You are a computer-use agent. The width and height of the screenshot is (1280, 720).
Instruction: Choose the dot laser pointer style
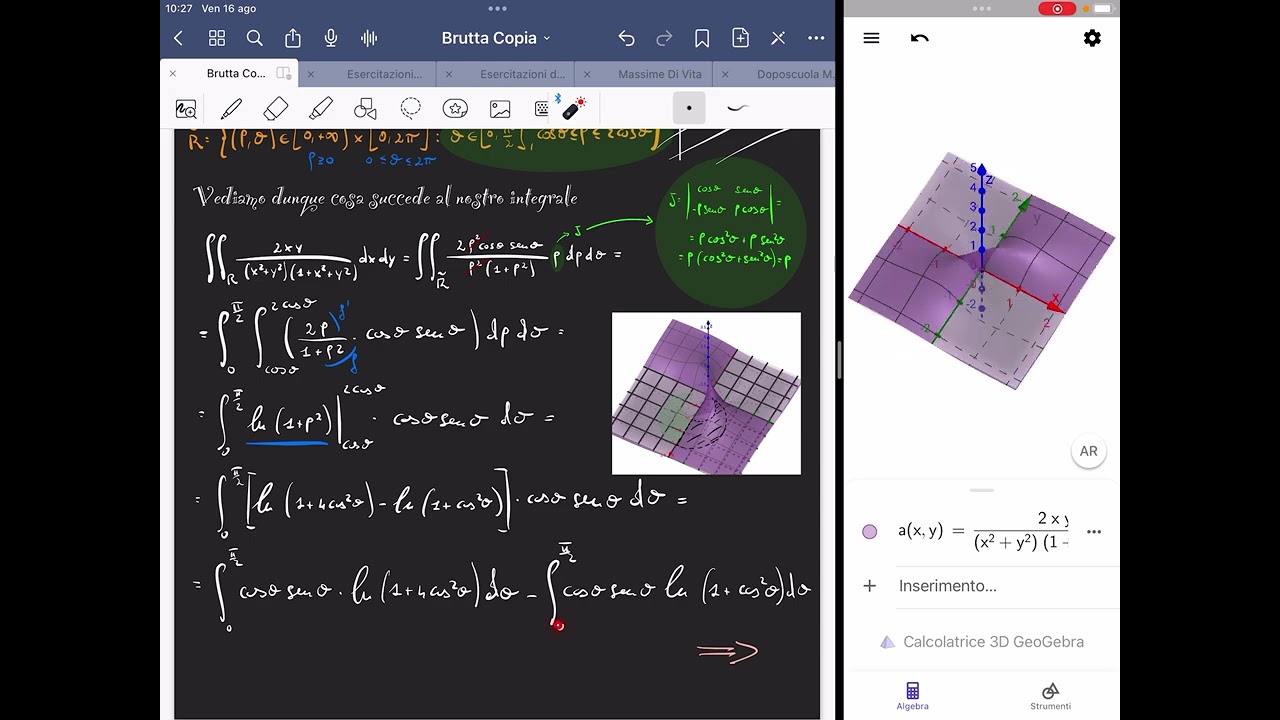coord(689,108)
